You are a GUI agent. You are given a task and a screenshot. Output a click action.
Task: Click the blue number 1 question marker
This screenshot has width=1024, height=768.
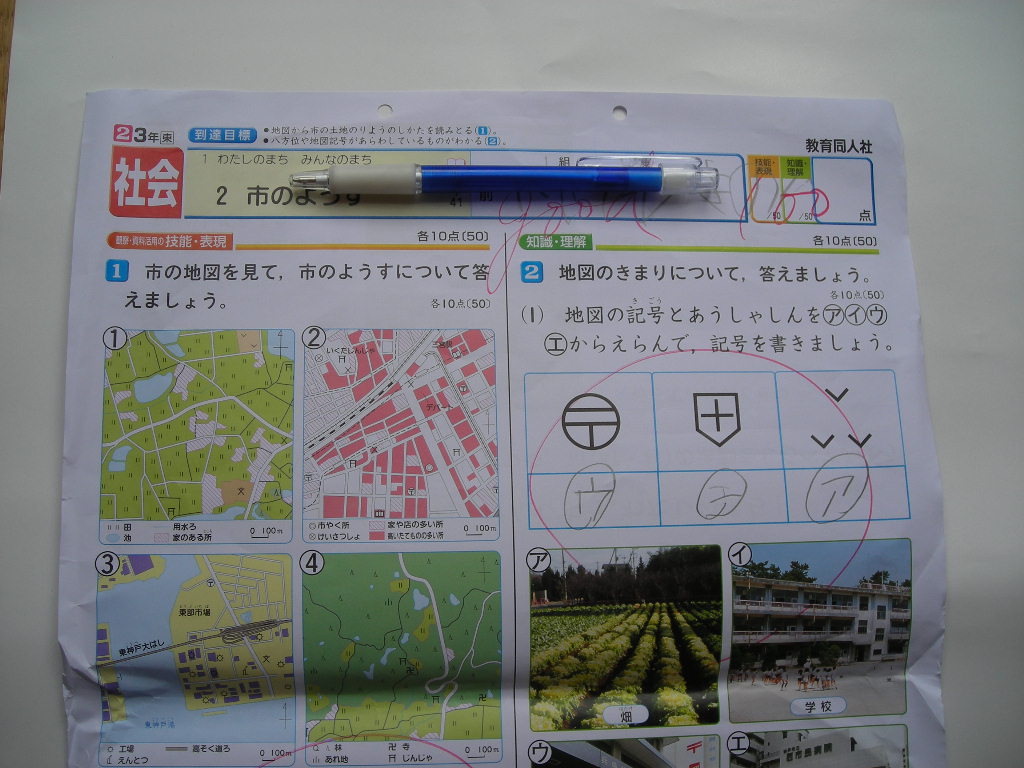pyautogui.click(x=118, y=272)
